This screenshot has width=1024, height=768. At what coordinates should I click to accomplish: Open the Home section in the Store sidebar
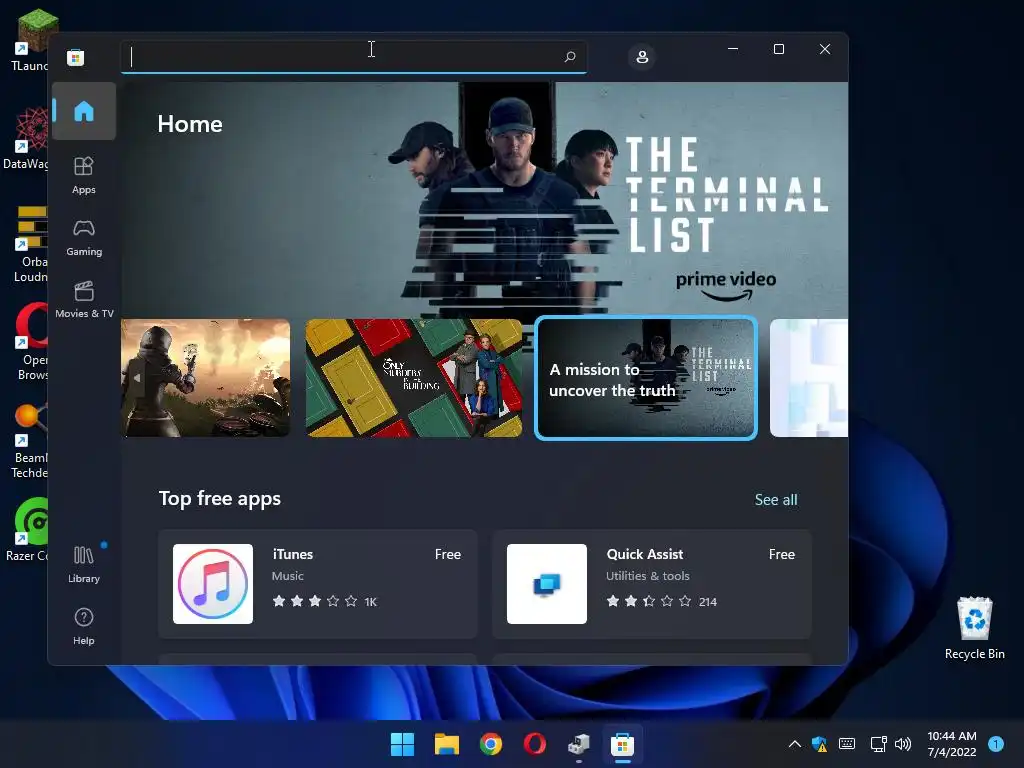[84, 111]
